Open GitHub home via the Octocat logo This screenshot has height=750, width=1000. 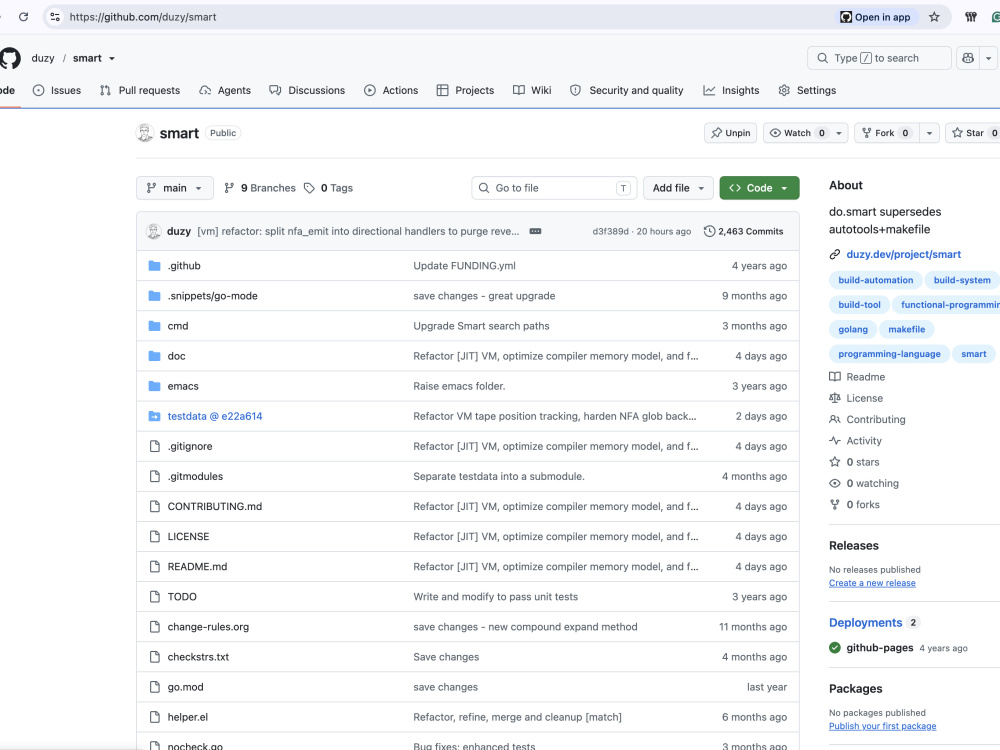[x=9, y=58]
